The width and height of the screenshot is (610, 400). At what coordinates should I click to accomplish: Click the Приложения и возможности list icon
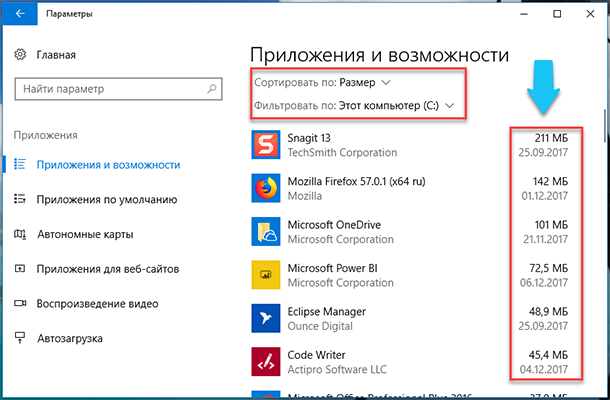click(20, 164)
